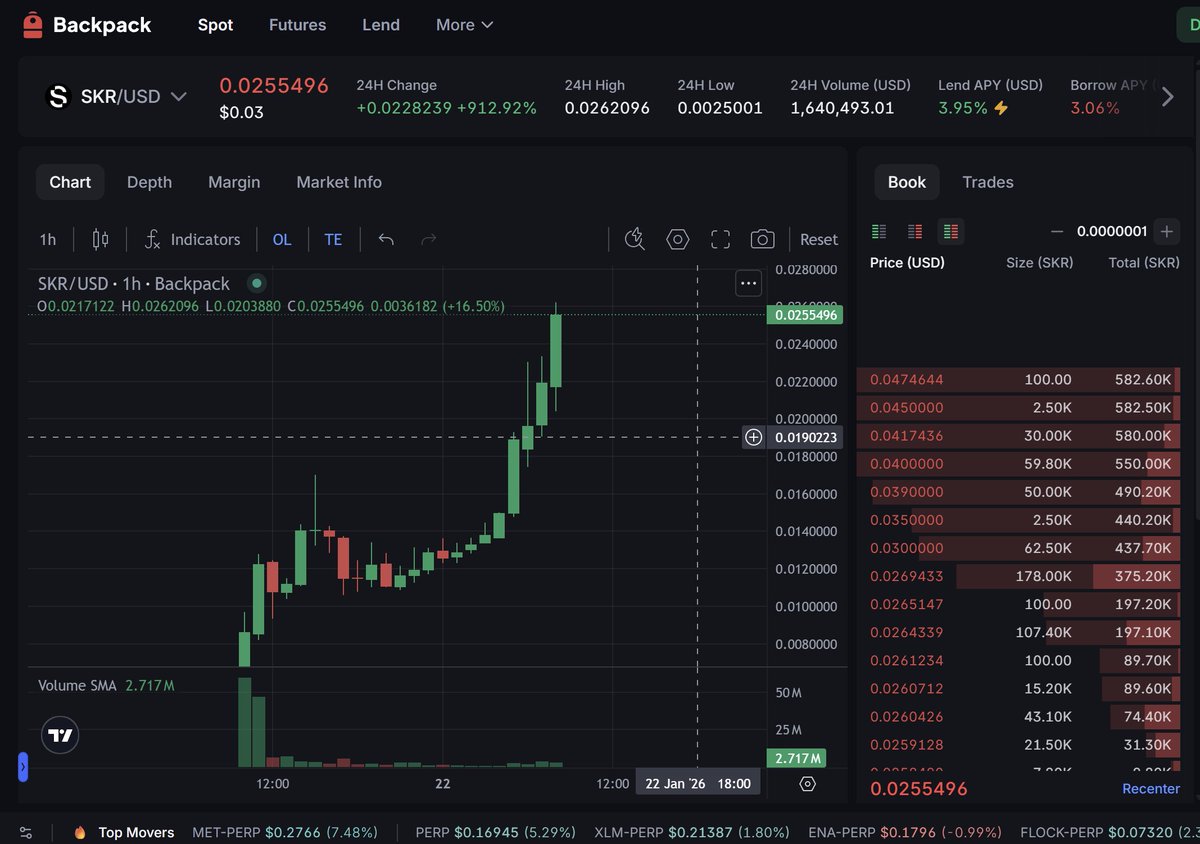Open the Margin tab
Viewport: 1200px width, 844px height.
(234, 182)
